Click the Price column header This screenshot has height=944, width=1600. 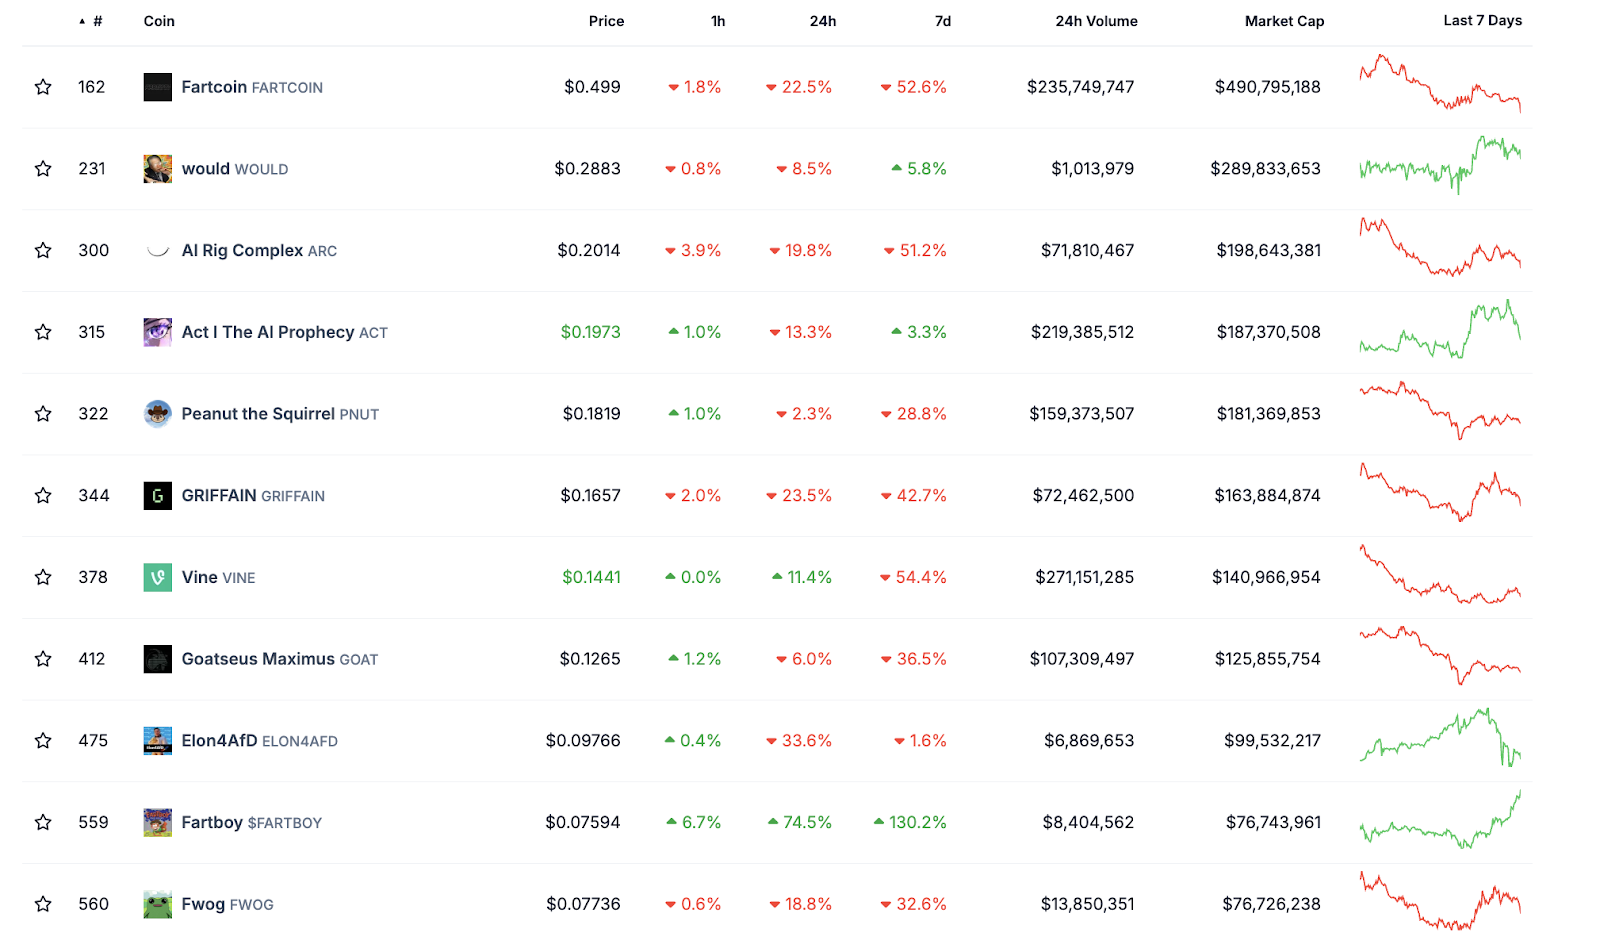pos(606,21)
